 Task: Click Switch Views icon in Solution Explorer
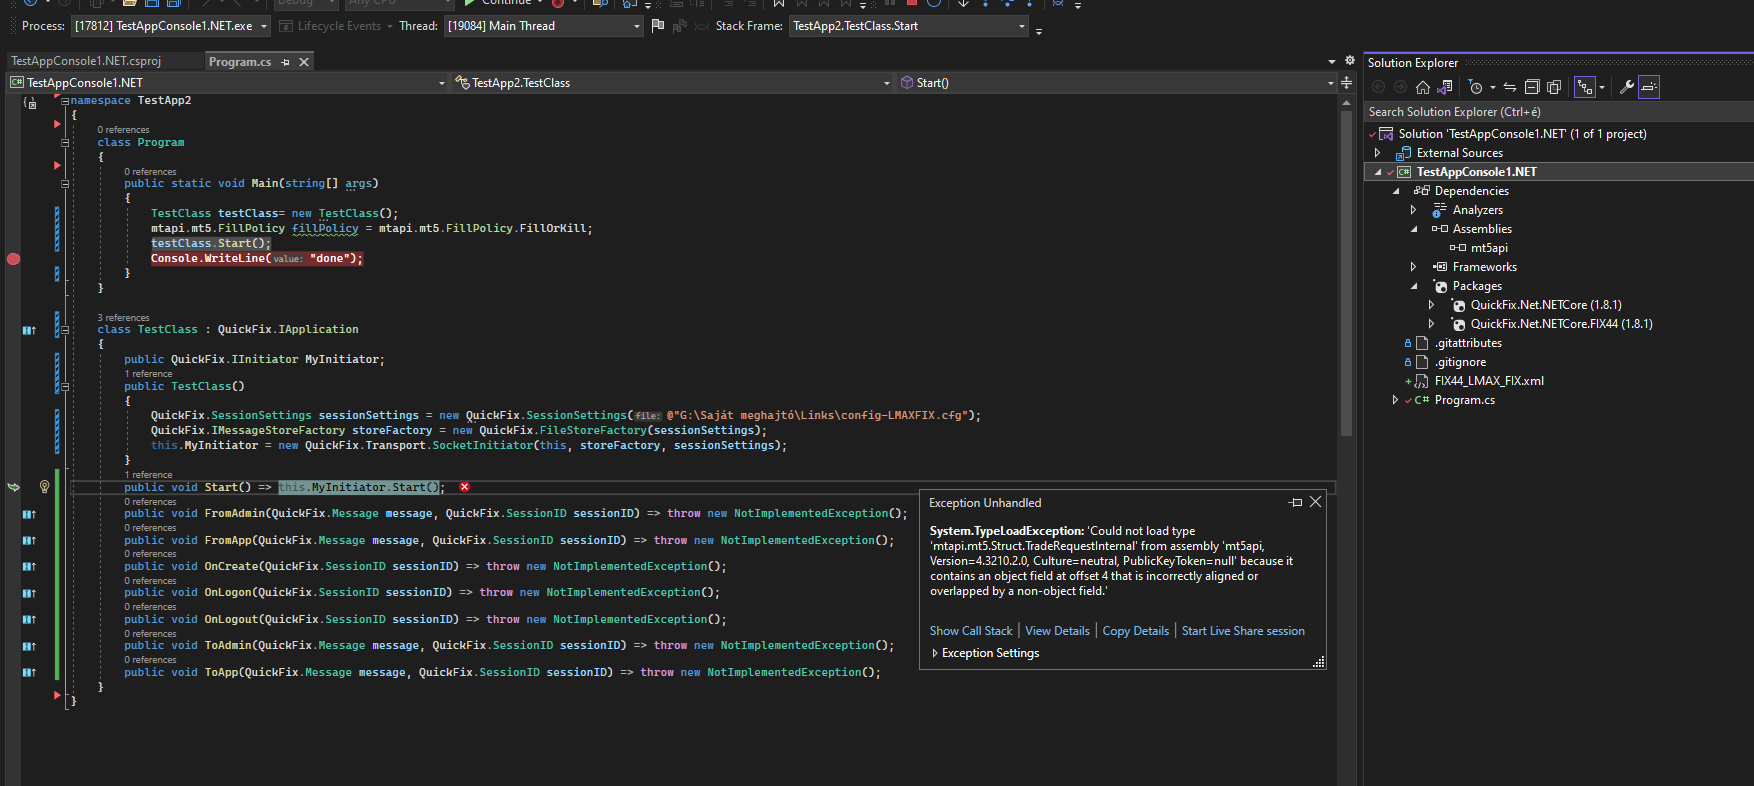(x=1444, y=87)
